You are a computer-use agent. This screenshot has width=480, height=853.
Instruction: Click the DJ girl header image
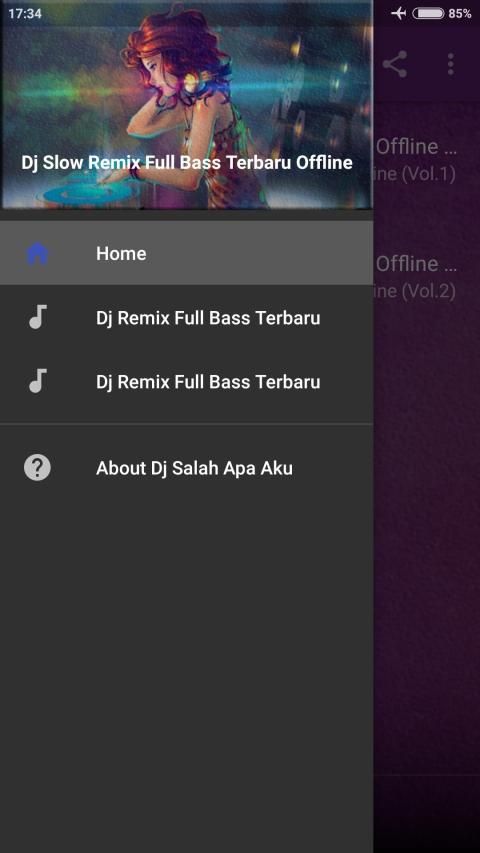tap(187, 104)
